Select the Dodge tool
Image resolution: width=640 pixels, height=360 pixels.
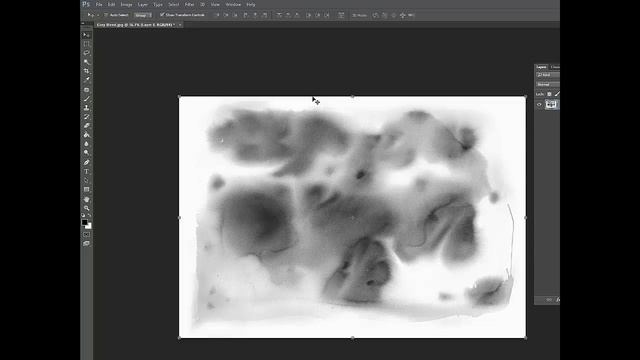pos(86,153)
